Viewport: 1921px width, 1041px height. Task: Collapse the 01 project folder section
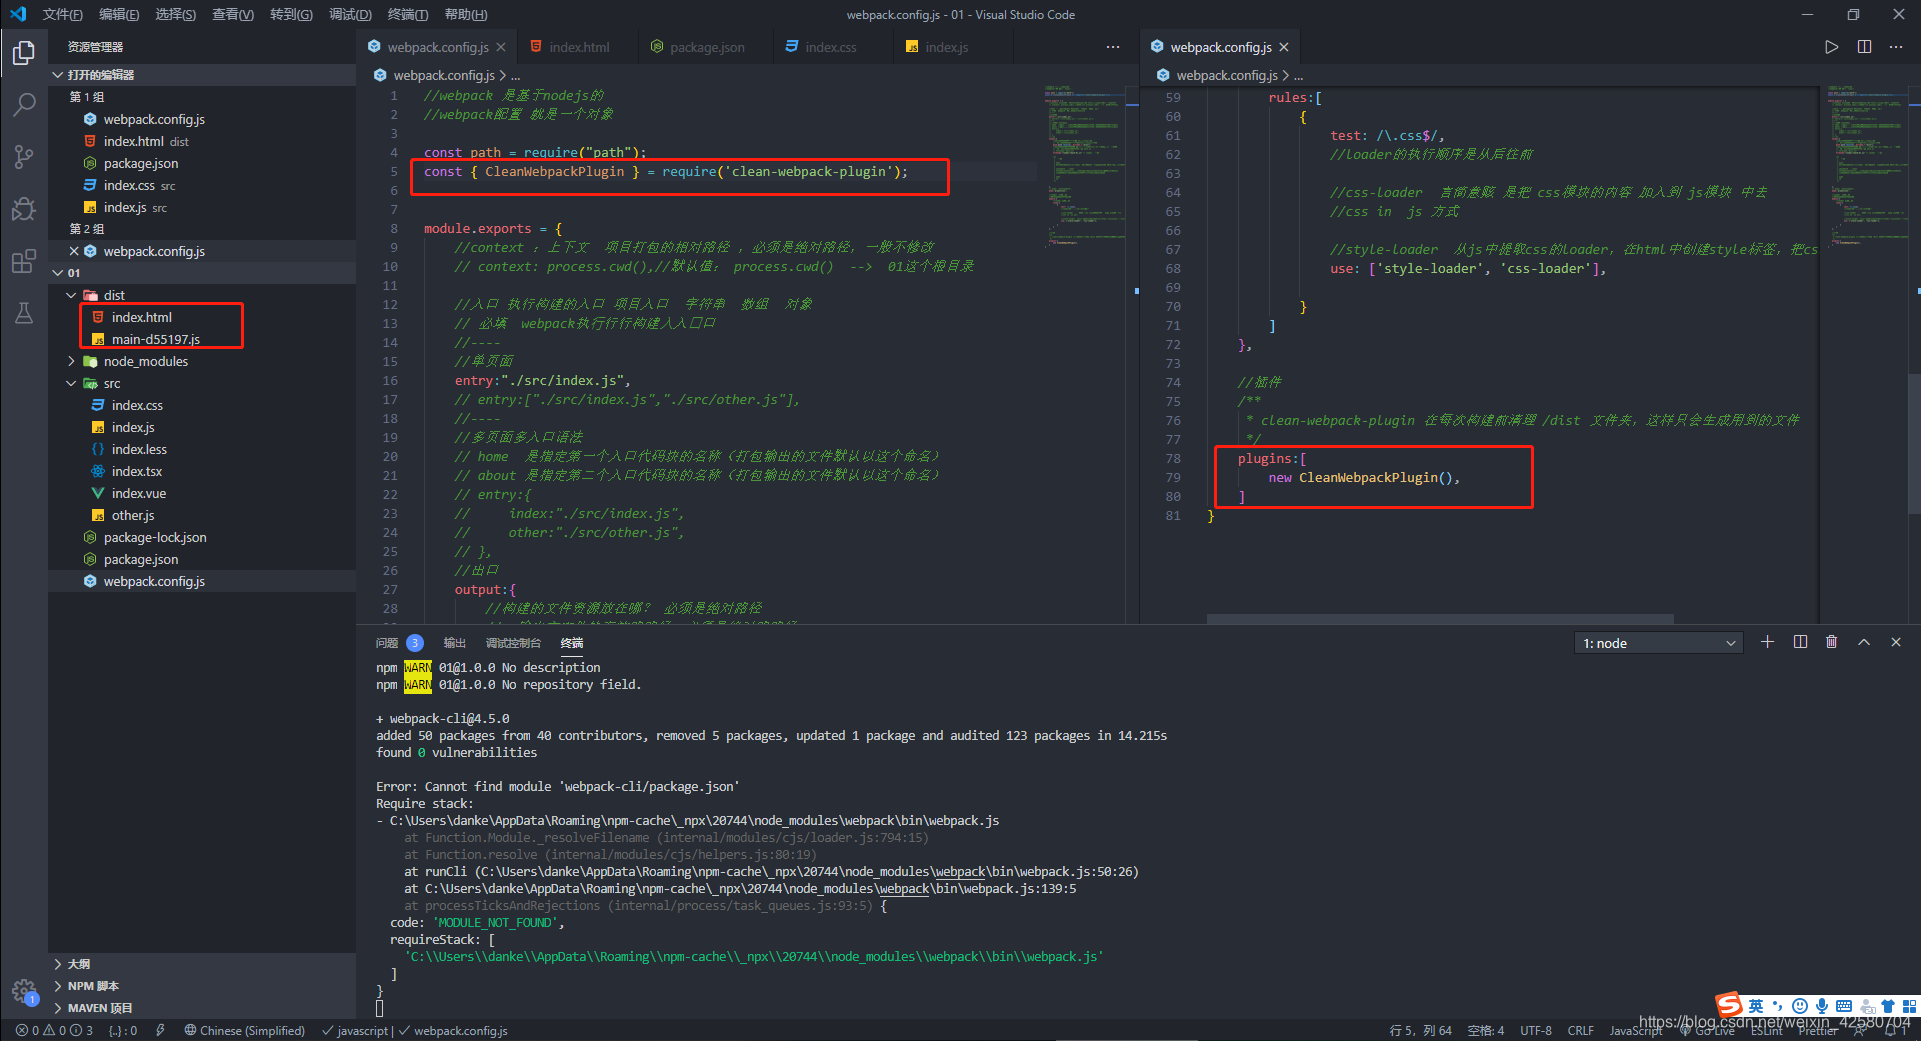point(202,273)
